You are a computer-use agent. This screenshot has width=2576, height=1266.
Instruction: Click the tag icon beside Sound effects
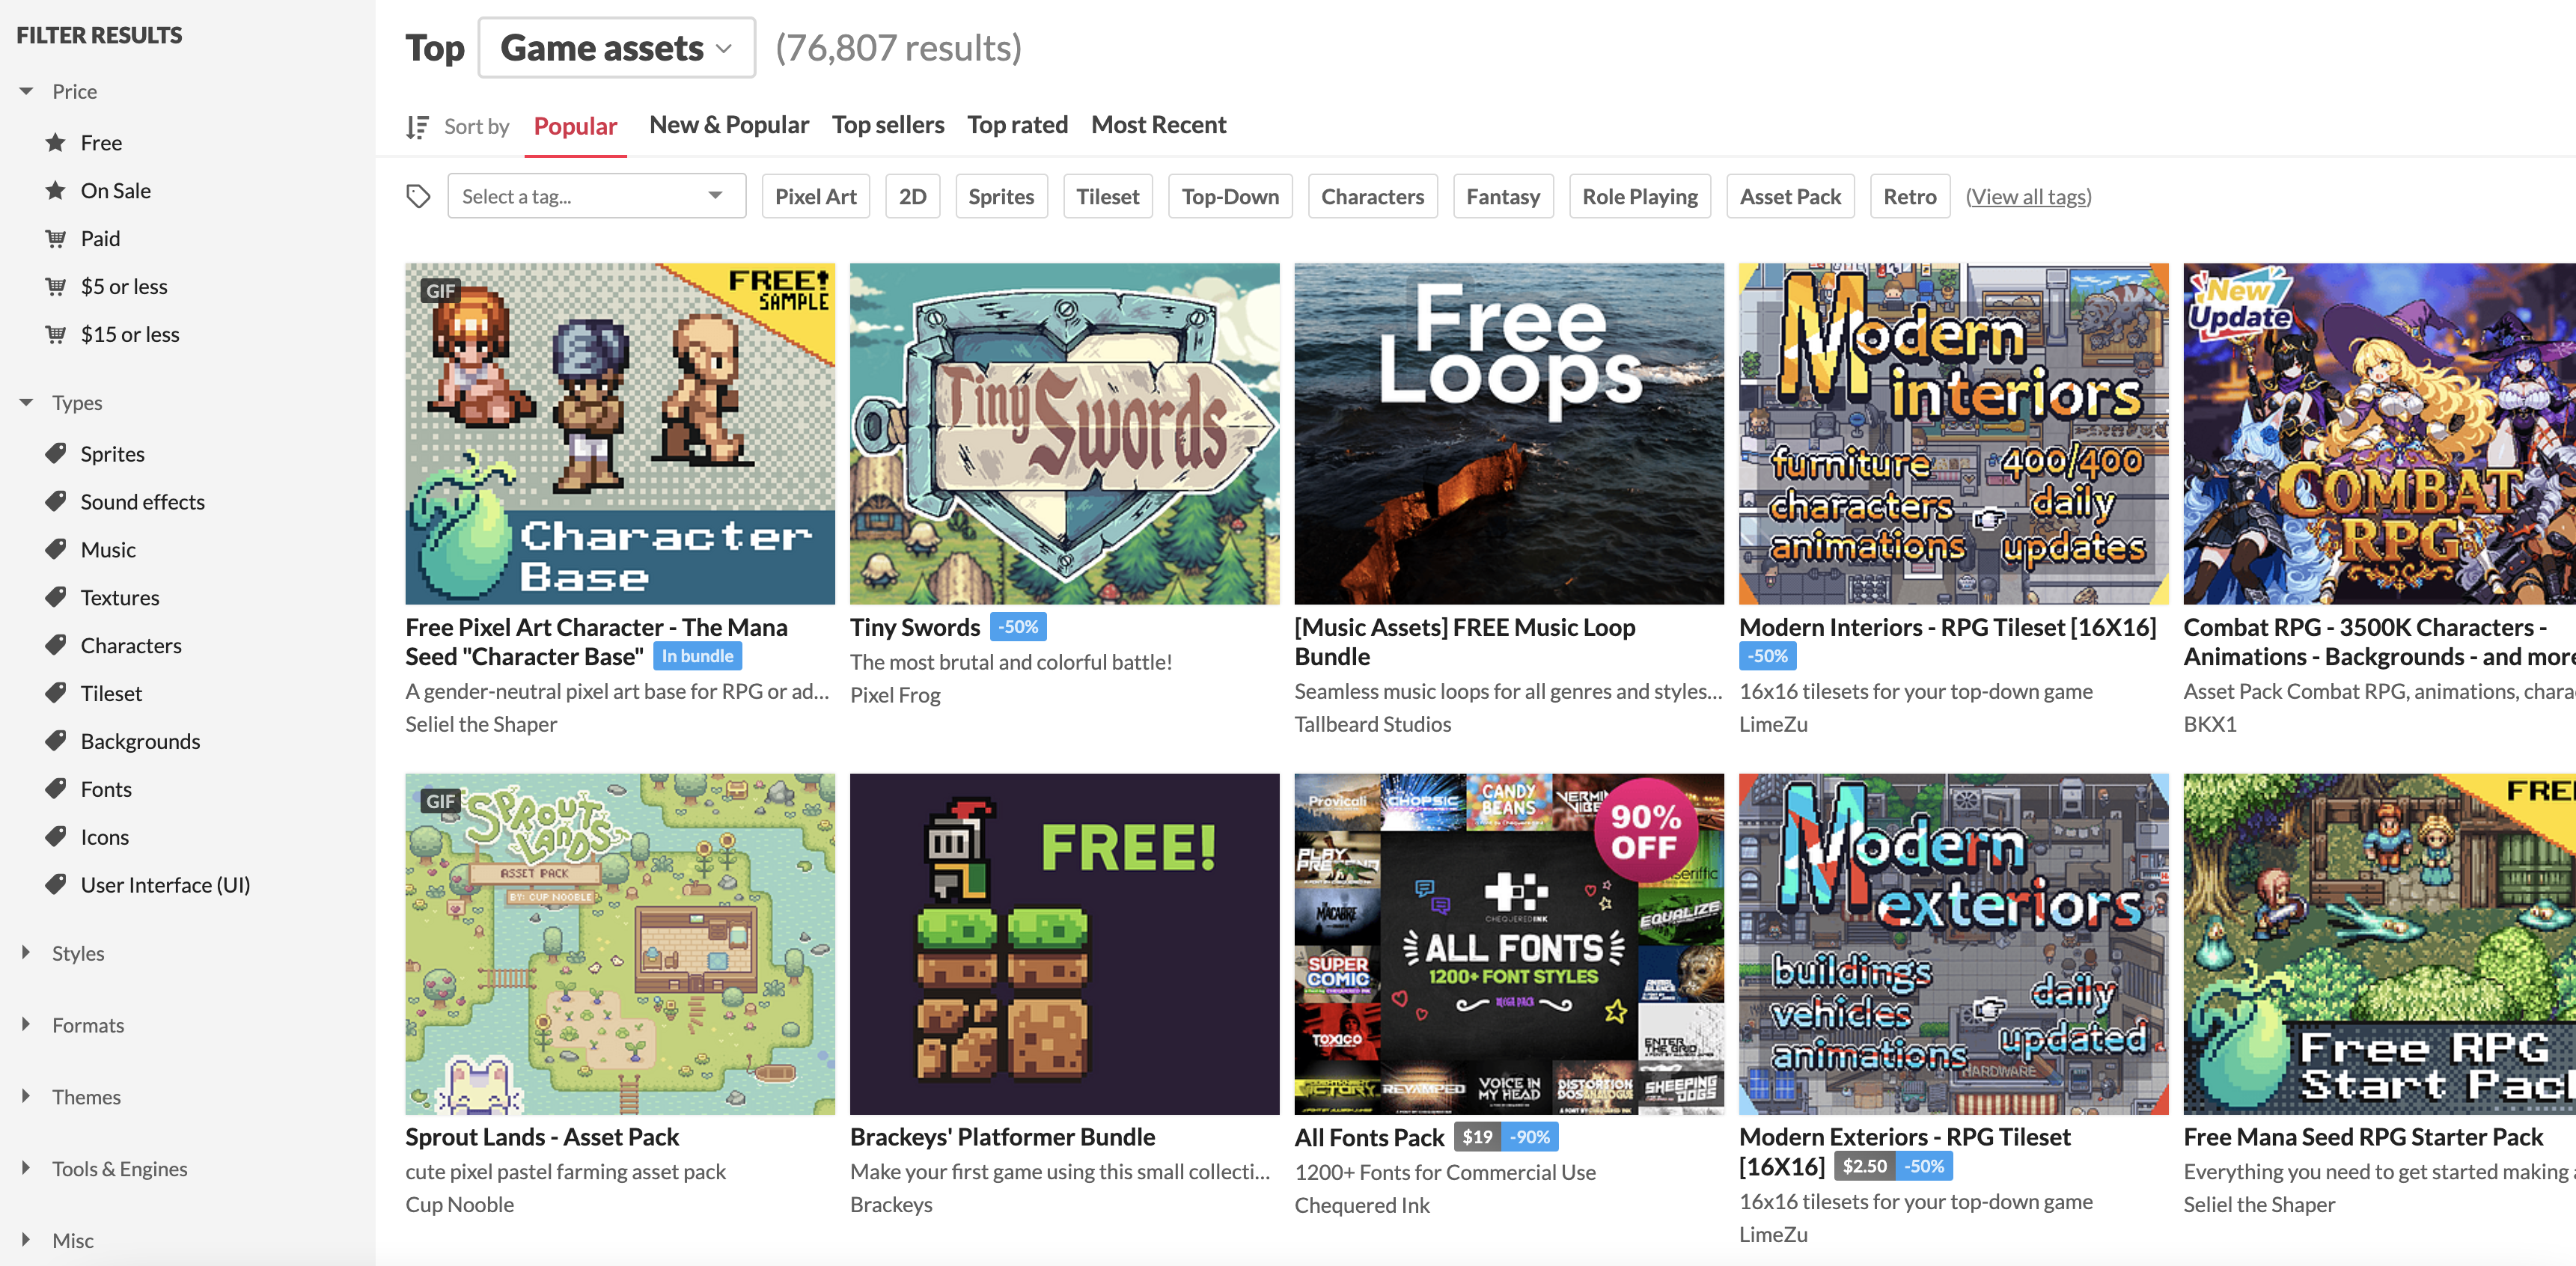(x=56, y=501)
